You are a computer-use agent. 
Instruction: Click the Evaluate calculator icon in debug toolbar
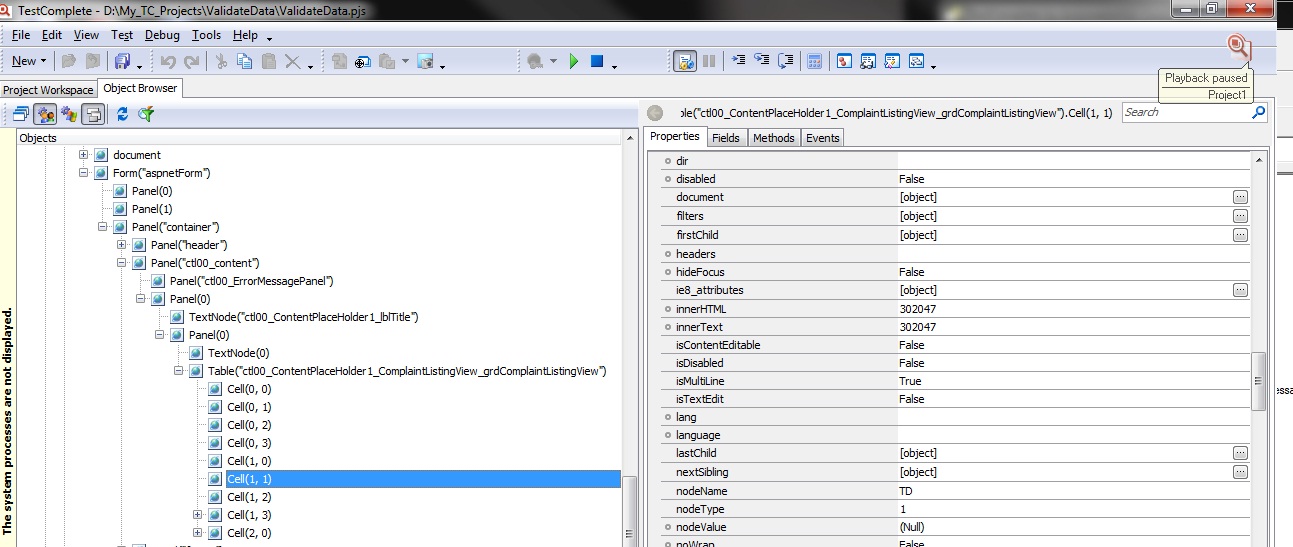[x=815, y=62]
